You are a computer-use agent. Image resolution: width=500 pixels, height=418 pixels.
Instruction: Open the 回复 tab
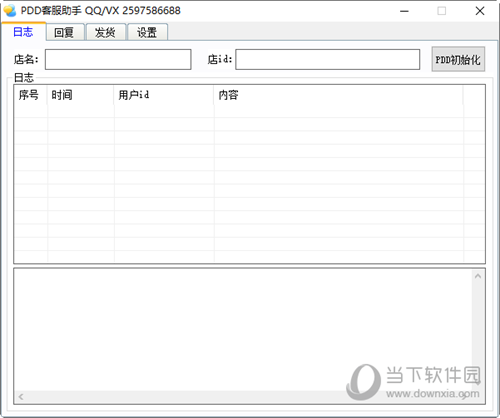click(65, 32)
